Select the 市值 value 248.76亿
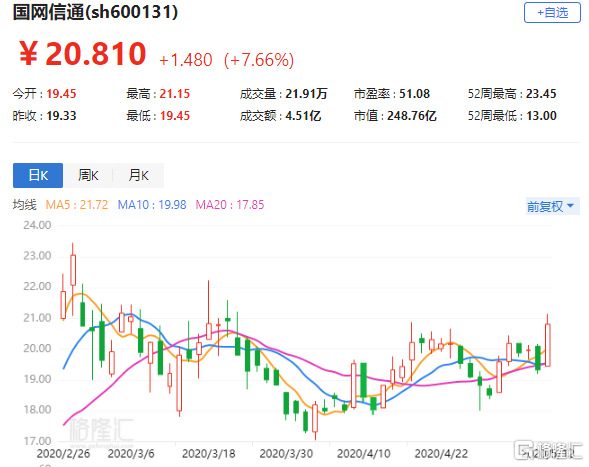 (x=412, y=116)
